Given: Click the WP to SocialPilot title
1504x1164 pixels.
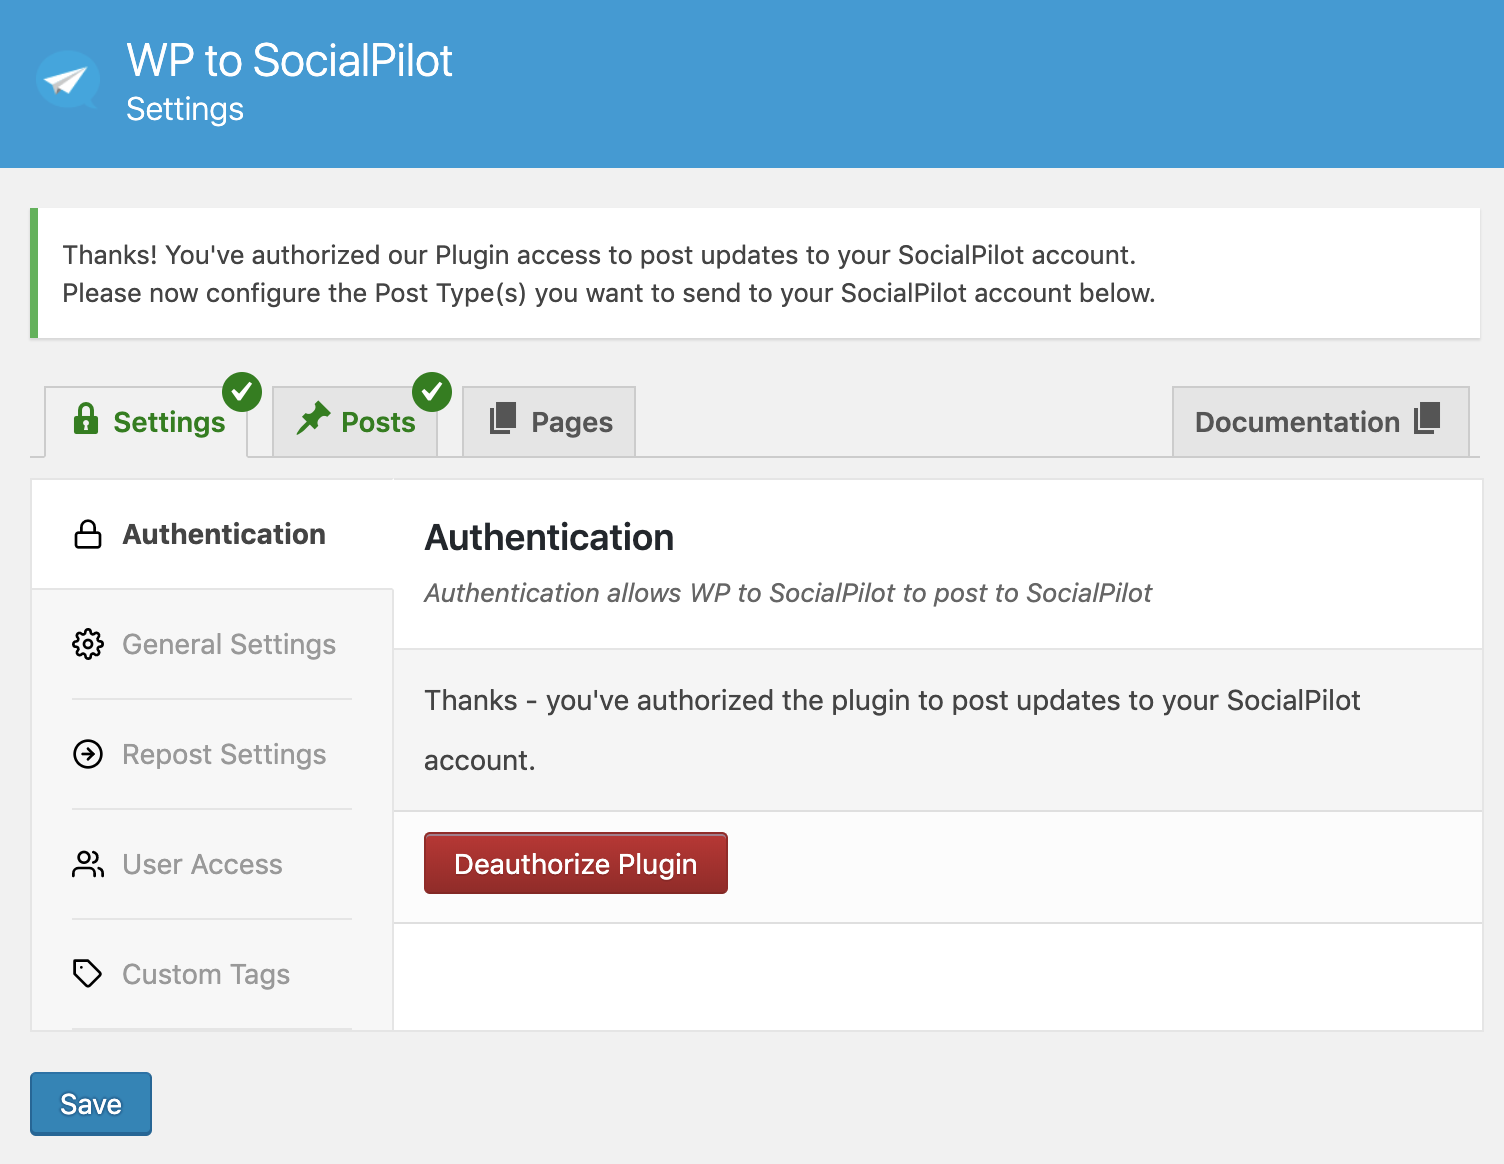Looking at the screenshot, I should click(289, 61).
